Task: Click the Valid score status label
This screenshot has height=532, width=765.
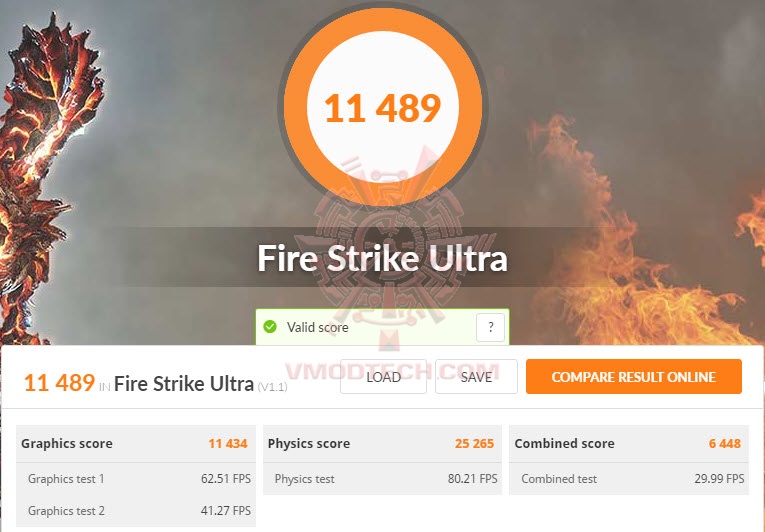Action: click(318, 327)
